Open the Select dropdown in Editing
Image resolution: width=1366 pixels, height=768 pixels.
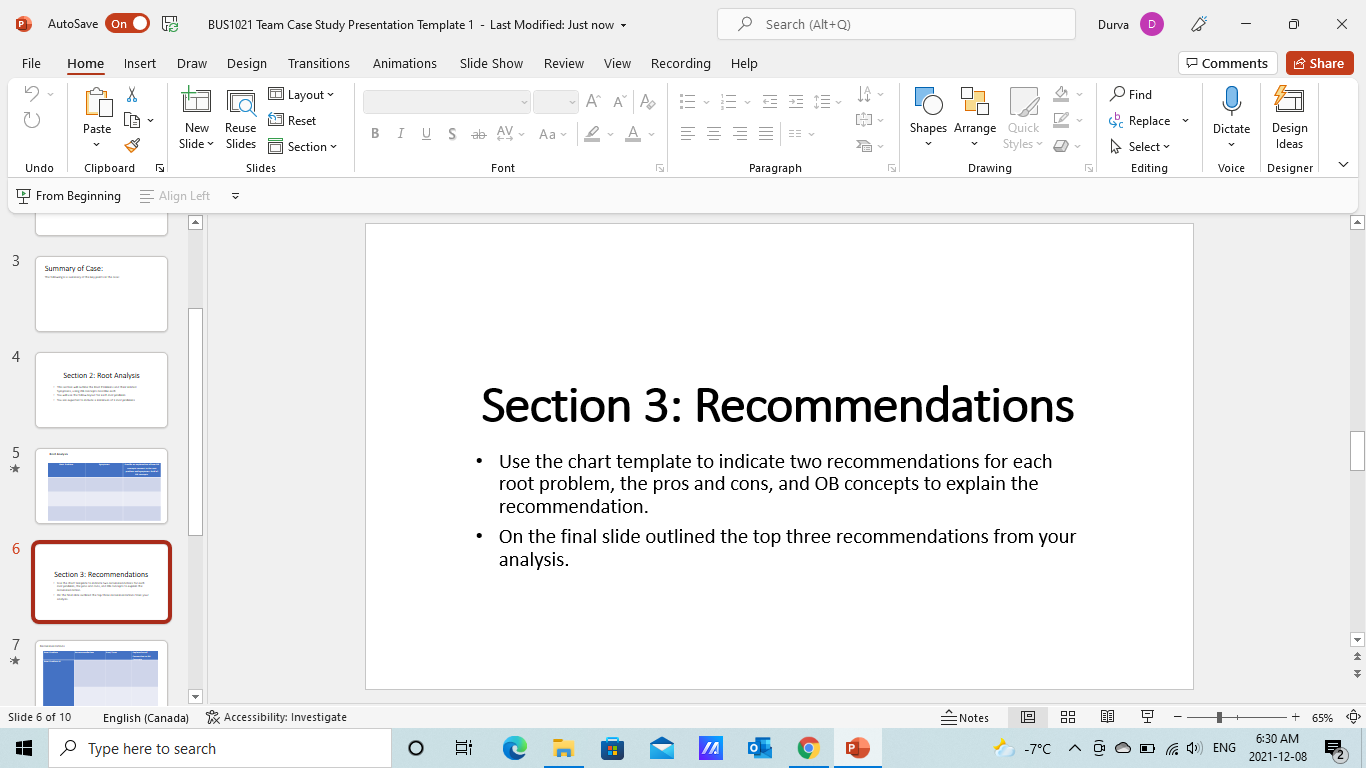(1141, 147)
